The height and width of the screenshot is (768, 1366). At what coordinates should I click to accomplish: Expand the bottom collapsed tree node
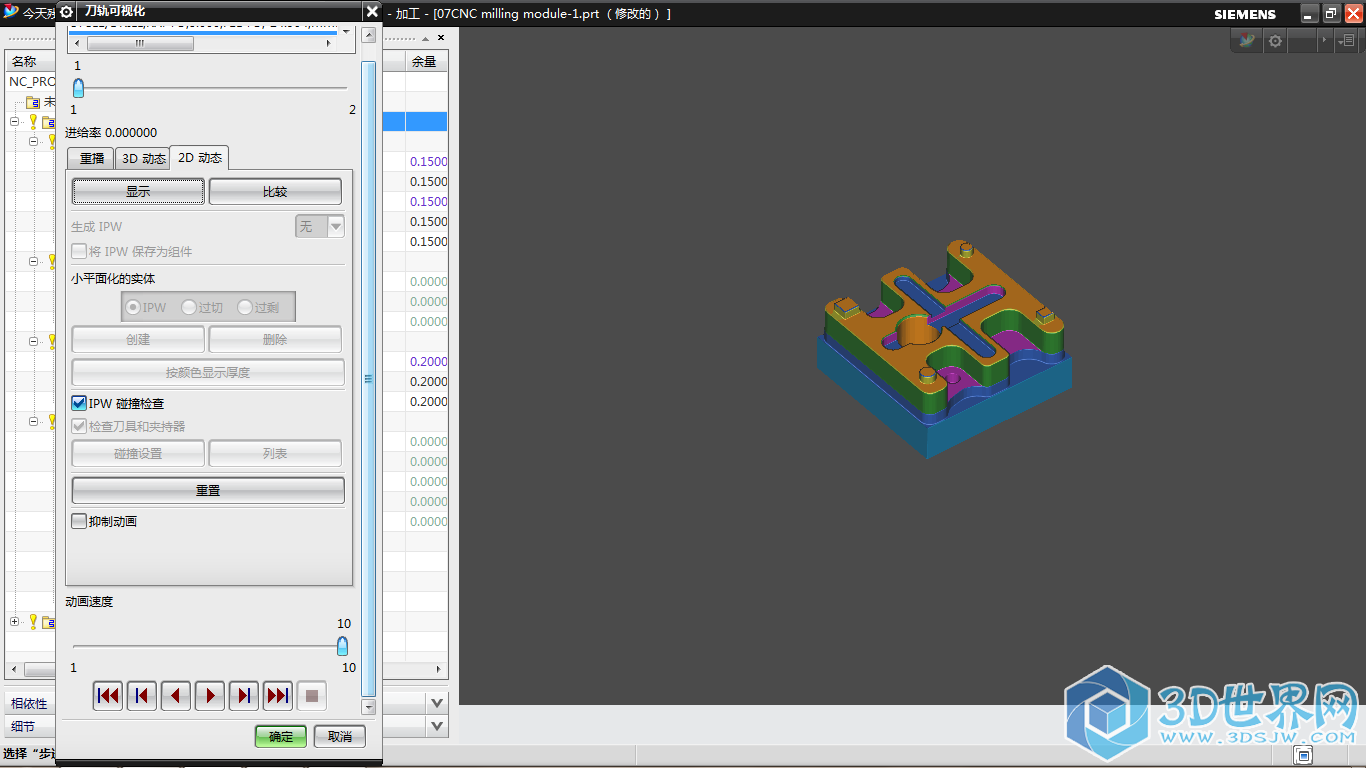[x=15, y=621]
